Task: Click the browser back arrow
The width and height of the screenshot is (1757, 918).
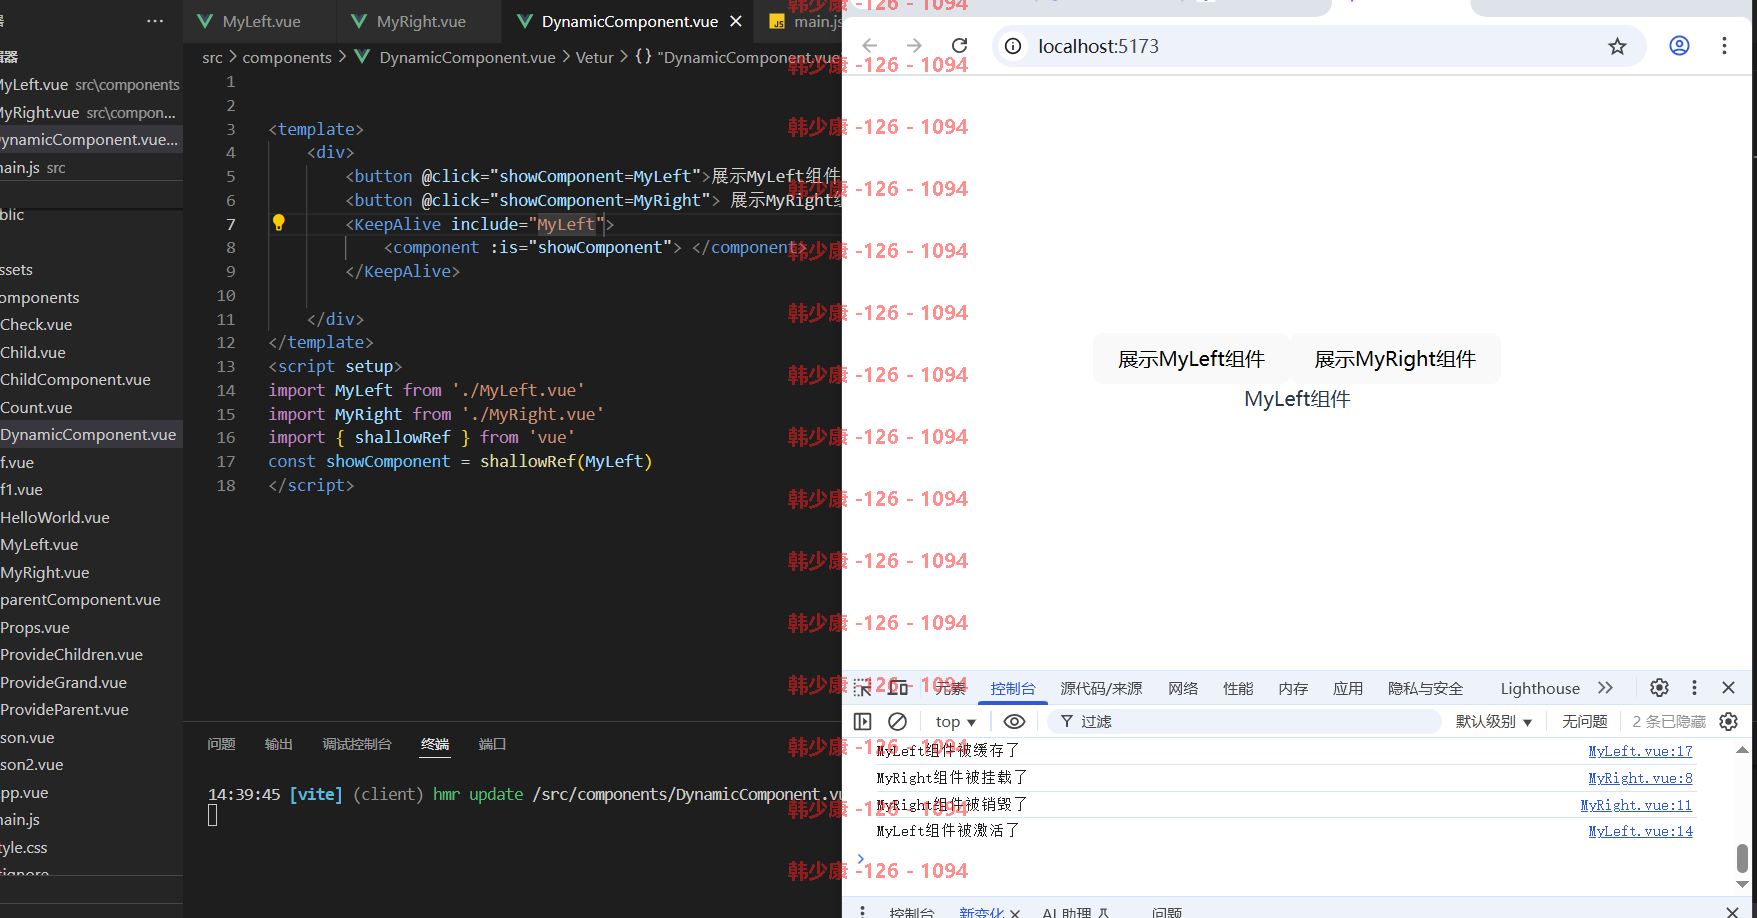Action: click(x=870, y=46)
